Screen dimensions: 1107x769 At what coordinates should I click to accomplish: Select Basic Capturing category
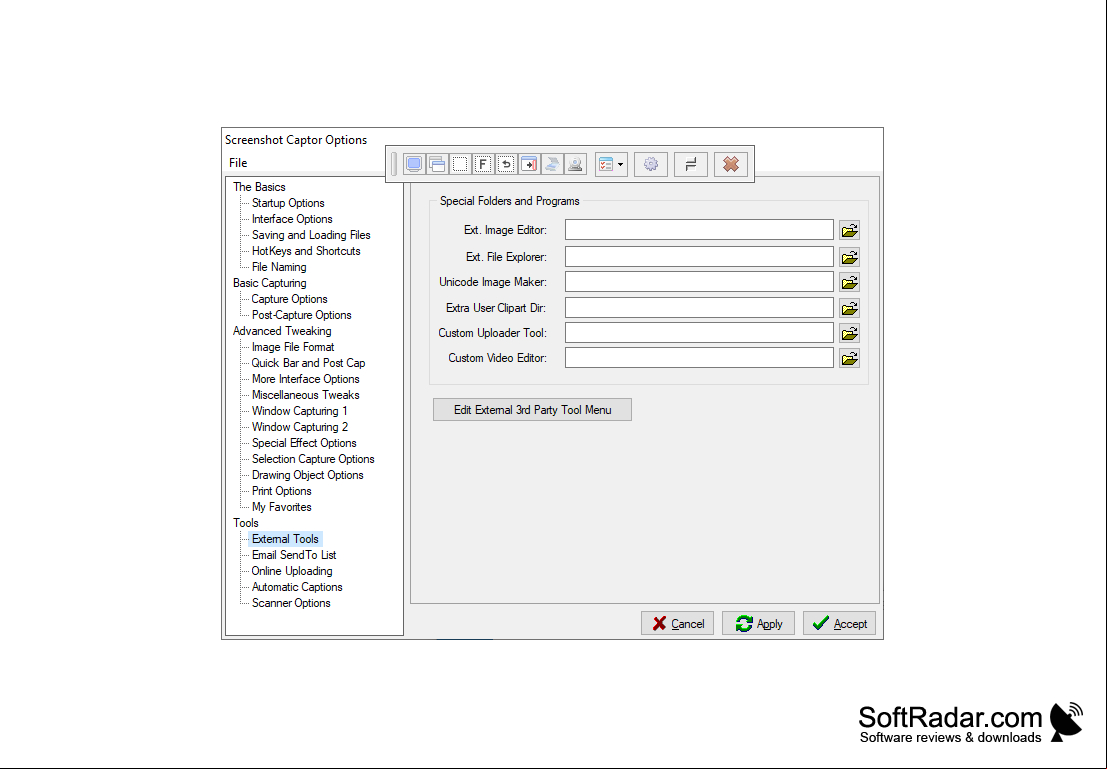click(270, 283)
